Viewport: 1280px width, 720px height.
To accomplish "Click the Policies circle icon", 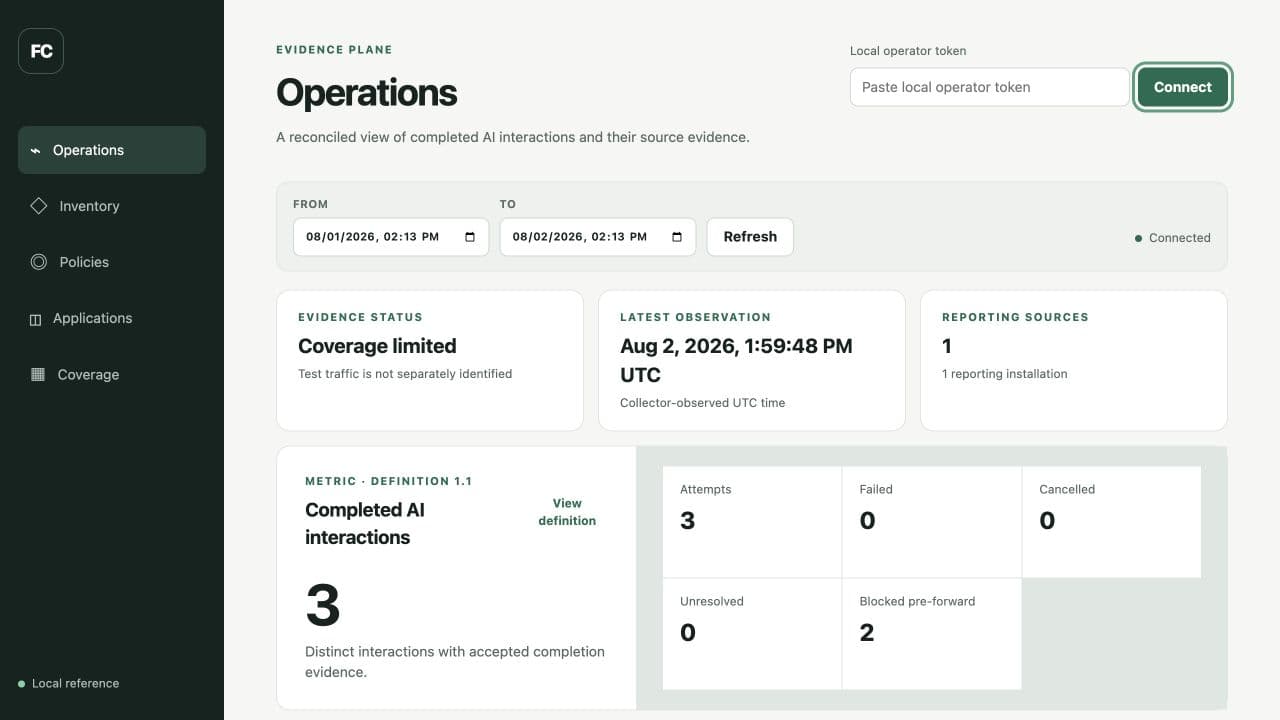I will 39,262.
